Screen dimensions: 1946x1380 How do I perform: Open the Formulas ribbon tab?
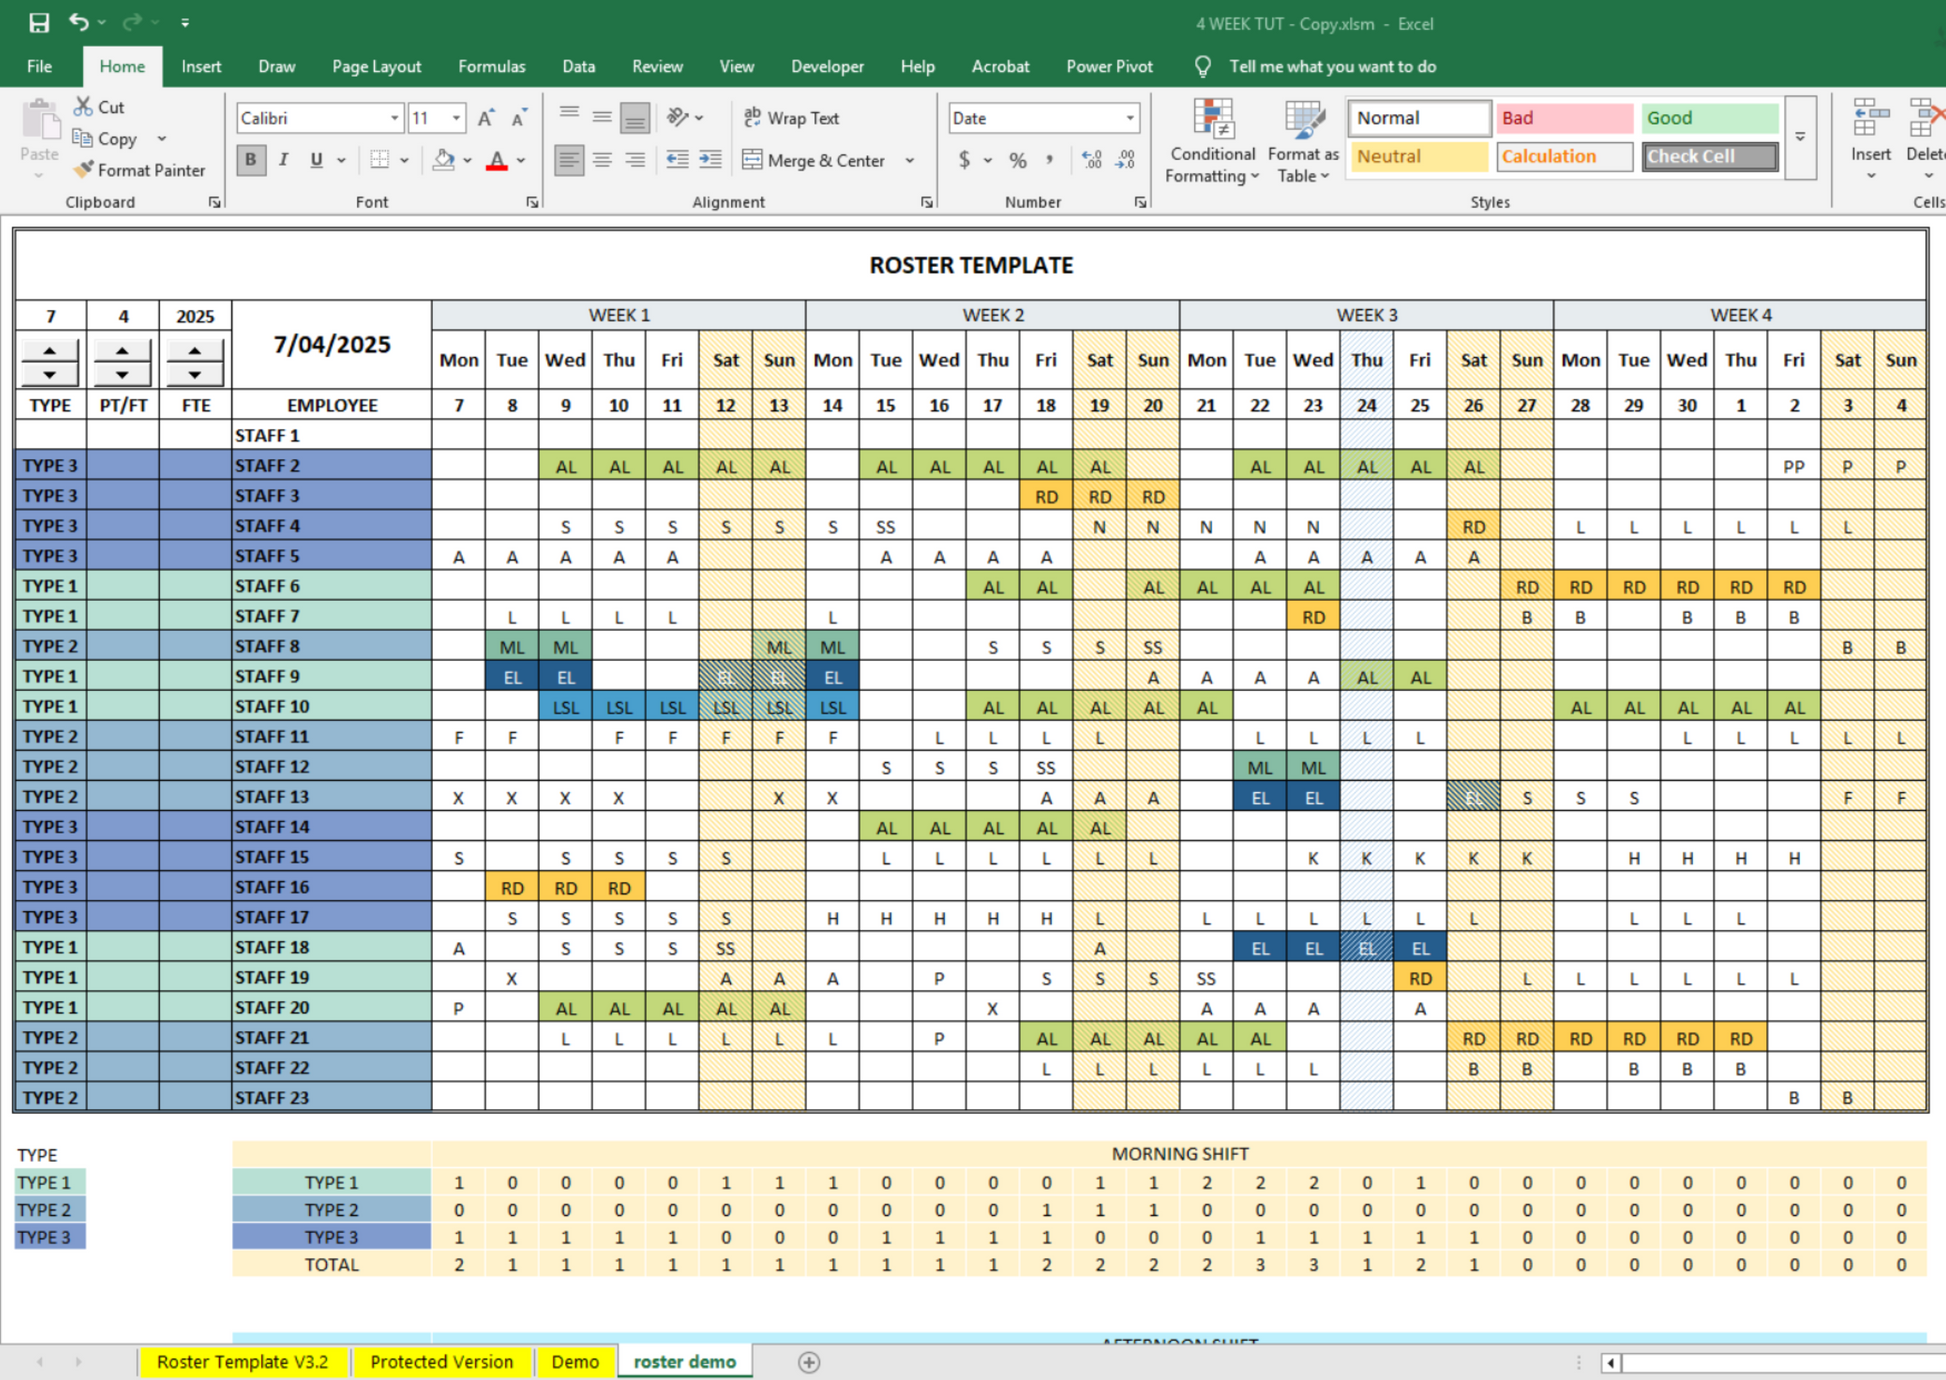(491, 66)
